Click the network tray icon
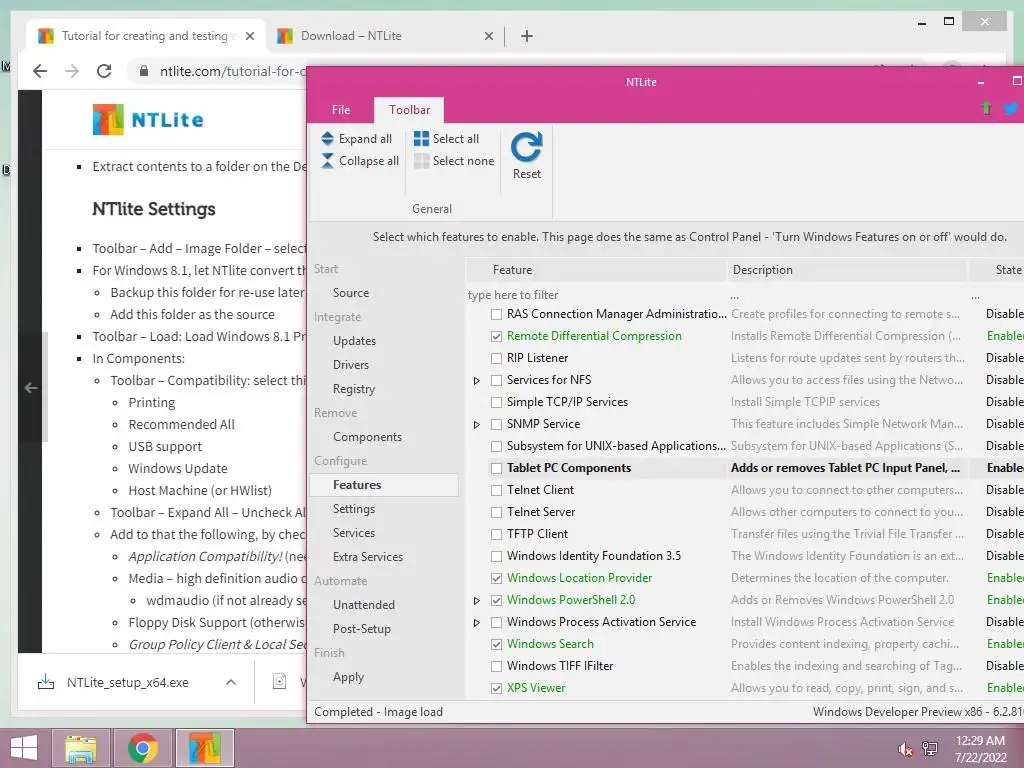 (930, 749)
